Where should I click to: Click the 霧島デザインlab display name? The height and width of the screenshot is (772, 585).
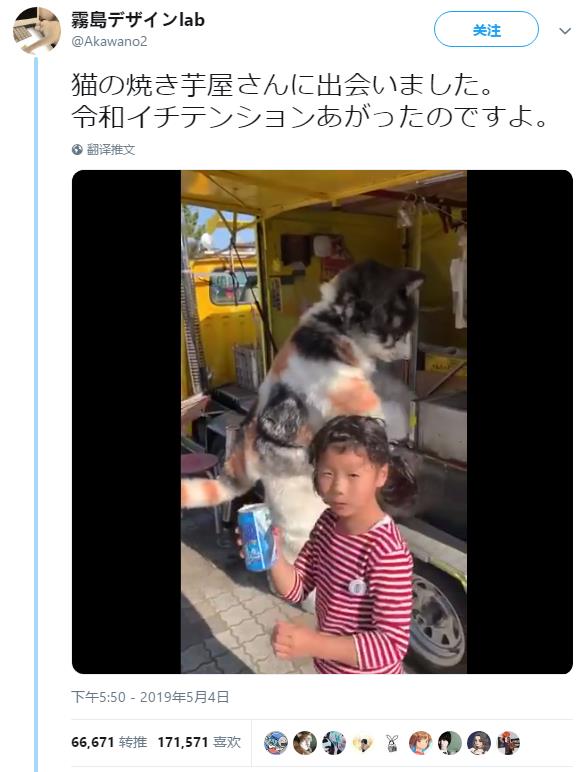[x=138, y=20]
